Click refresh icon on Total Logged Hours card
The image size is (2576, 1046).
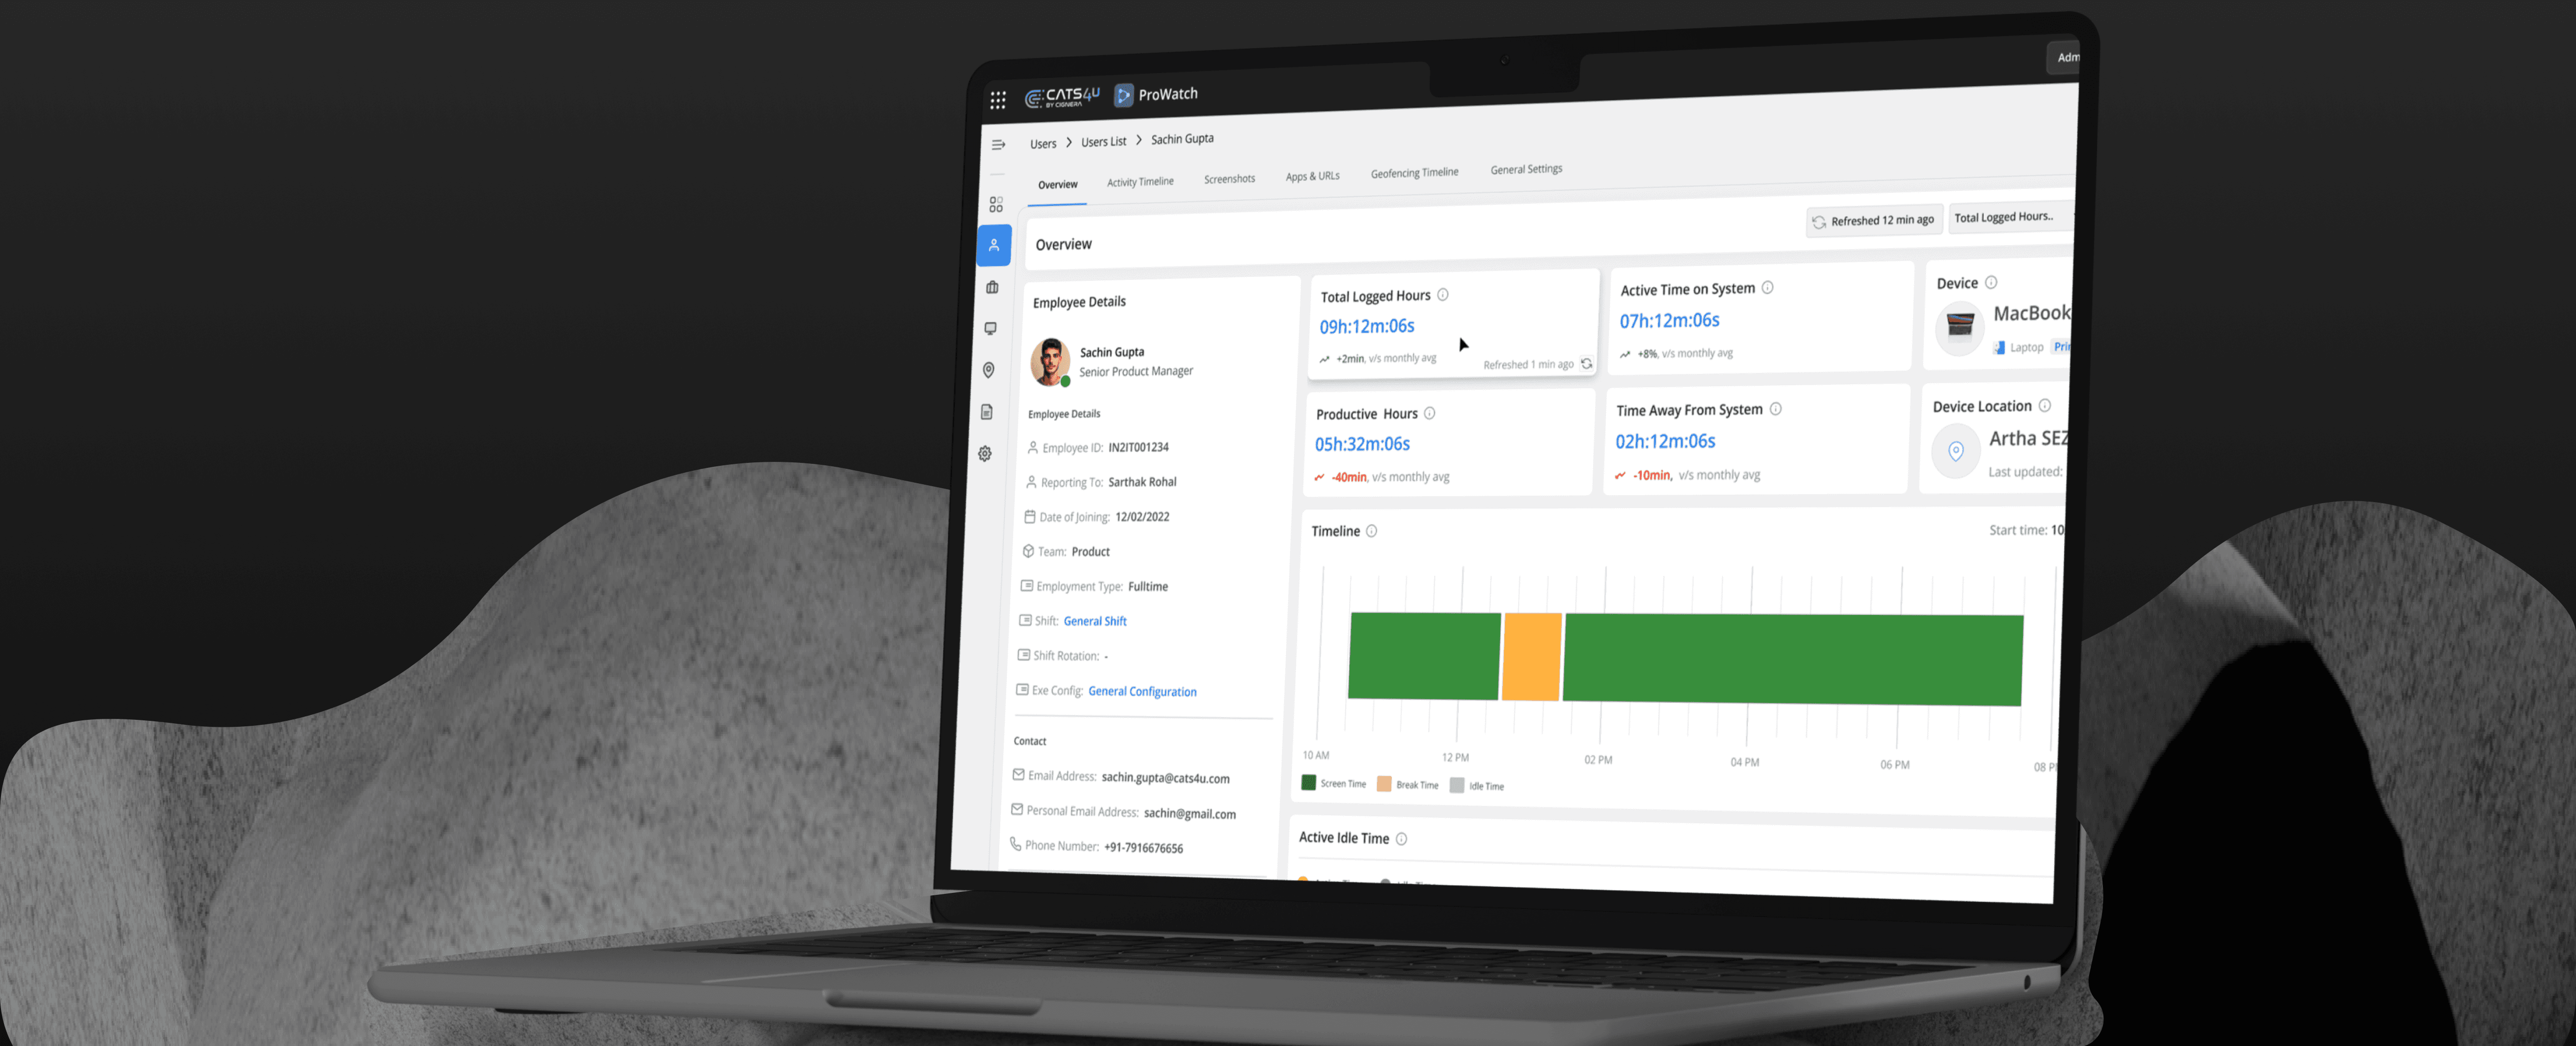1586,364
